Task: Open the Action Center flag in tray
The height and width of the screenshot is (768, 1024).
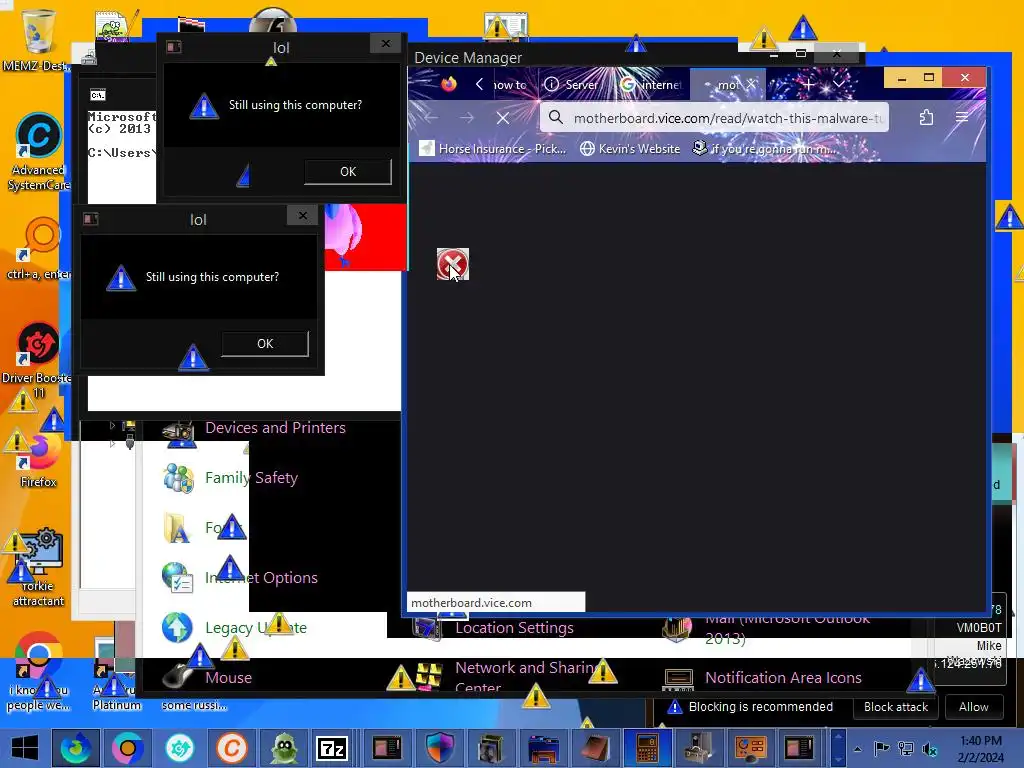Action: pyautogui.click(x=881, y=748)
